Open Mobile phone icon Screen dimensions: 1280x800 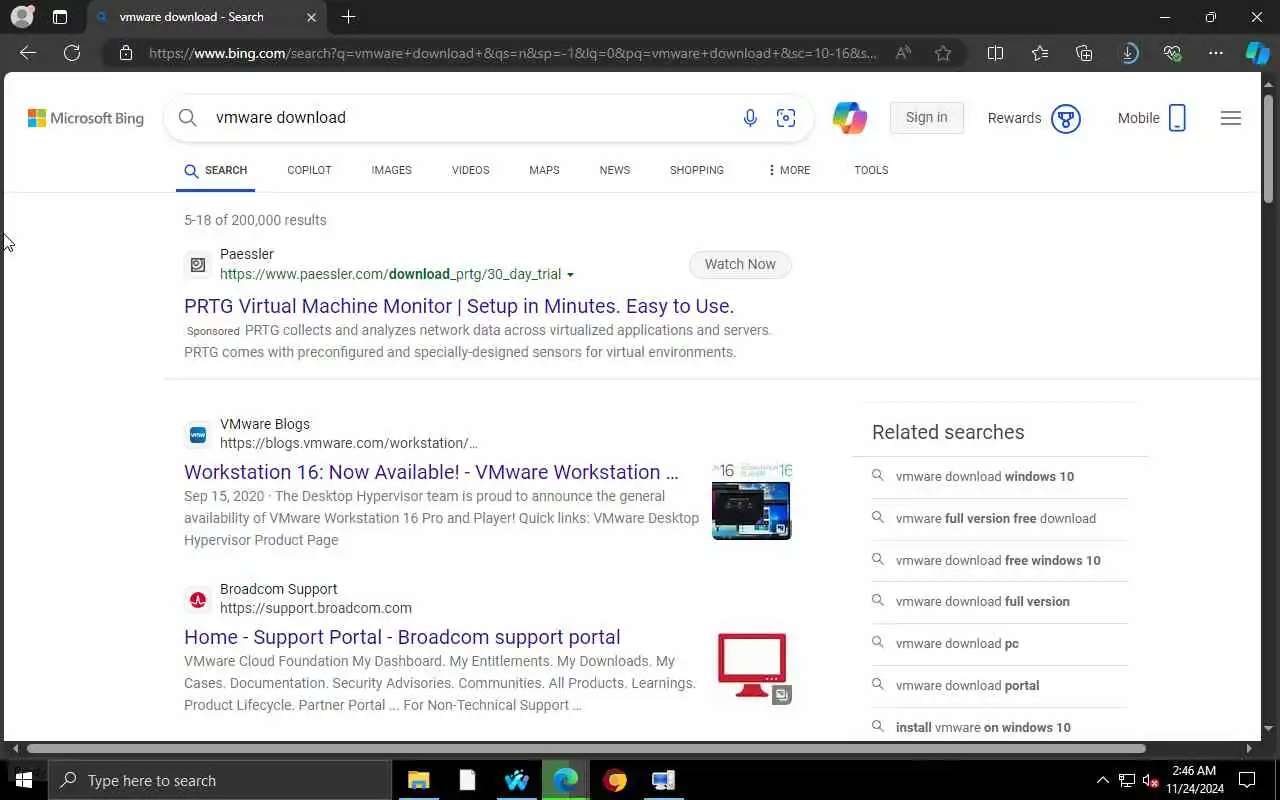click(x=1177, y=118)
